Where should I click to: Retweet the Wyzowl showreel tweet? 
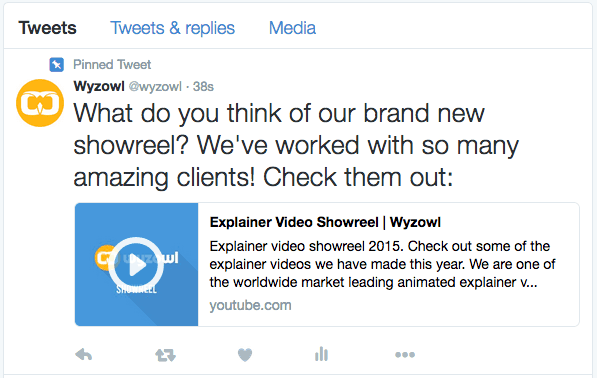pyautogui.click(x=165, y=355)
